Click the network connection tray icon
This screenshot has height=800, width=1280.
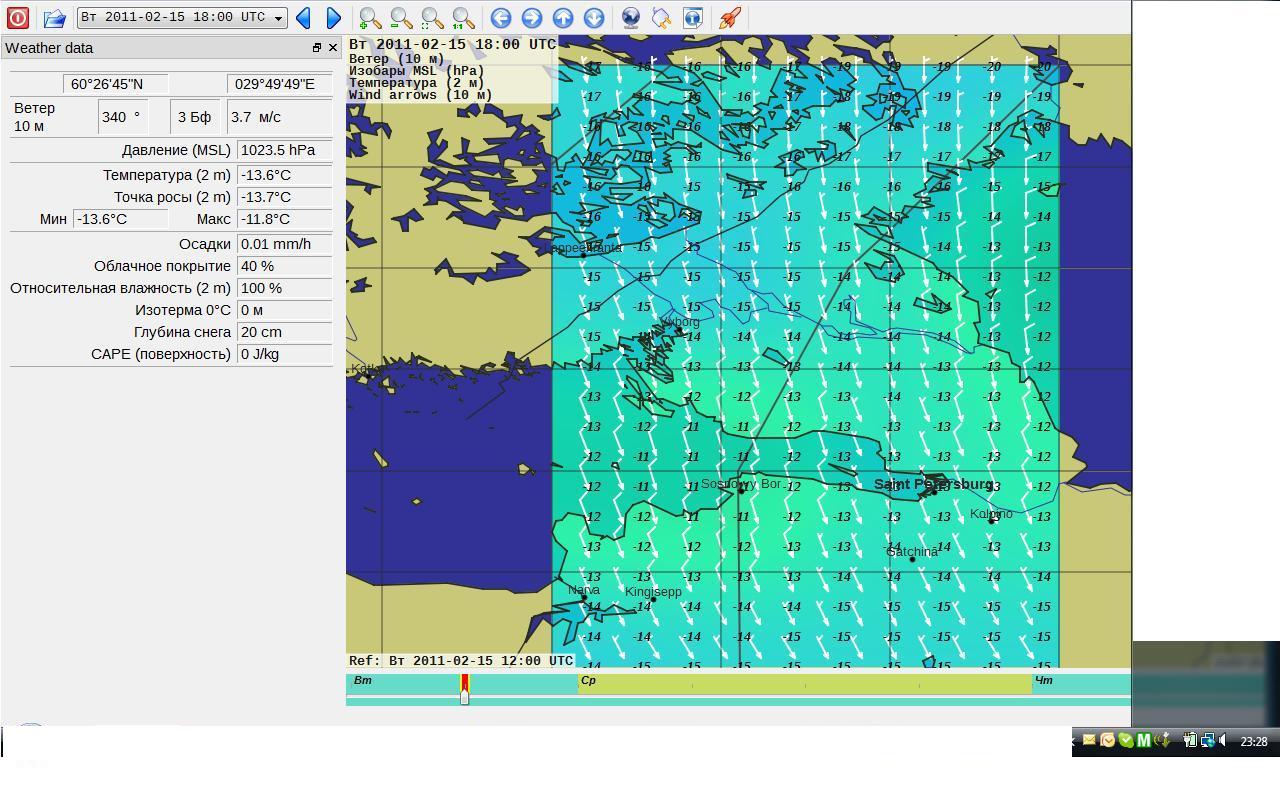pyautogui.click(x=1207, y=741)
